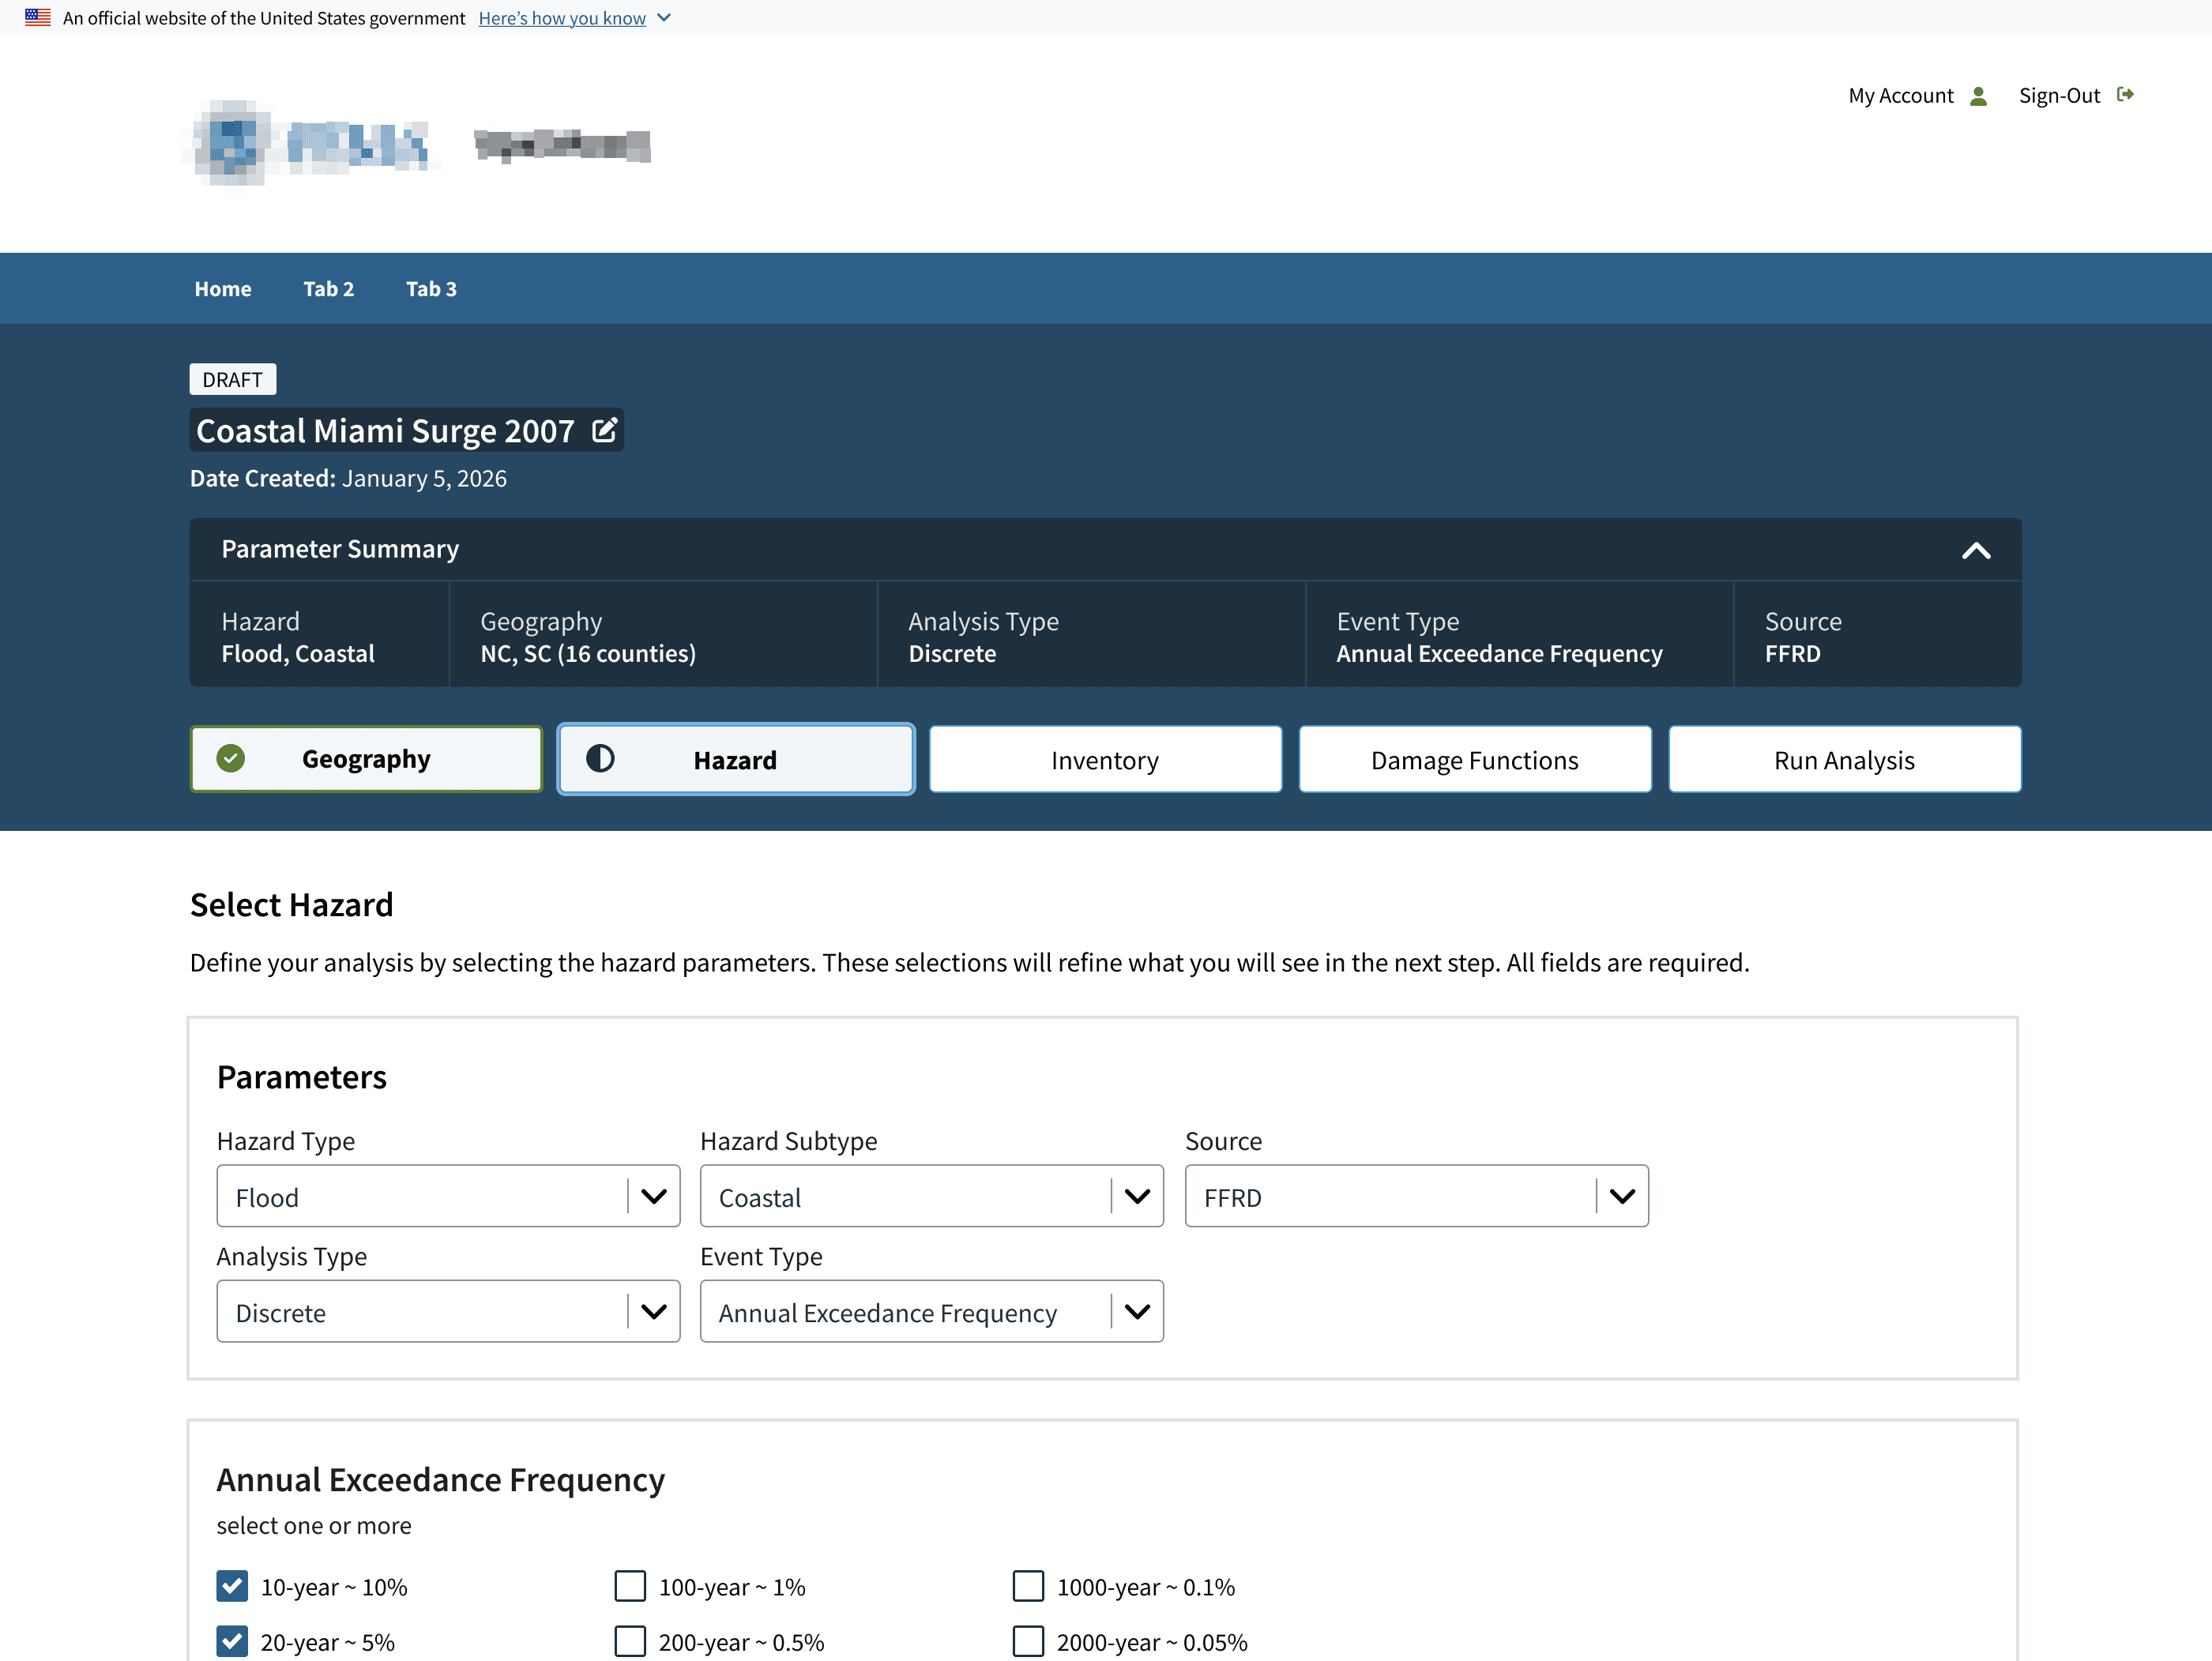Switch to Tab 2 in navigation
This screenshot has height=1661, width=2212.
coord(329,289)
